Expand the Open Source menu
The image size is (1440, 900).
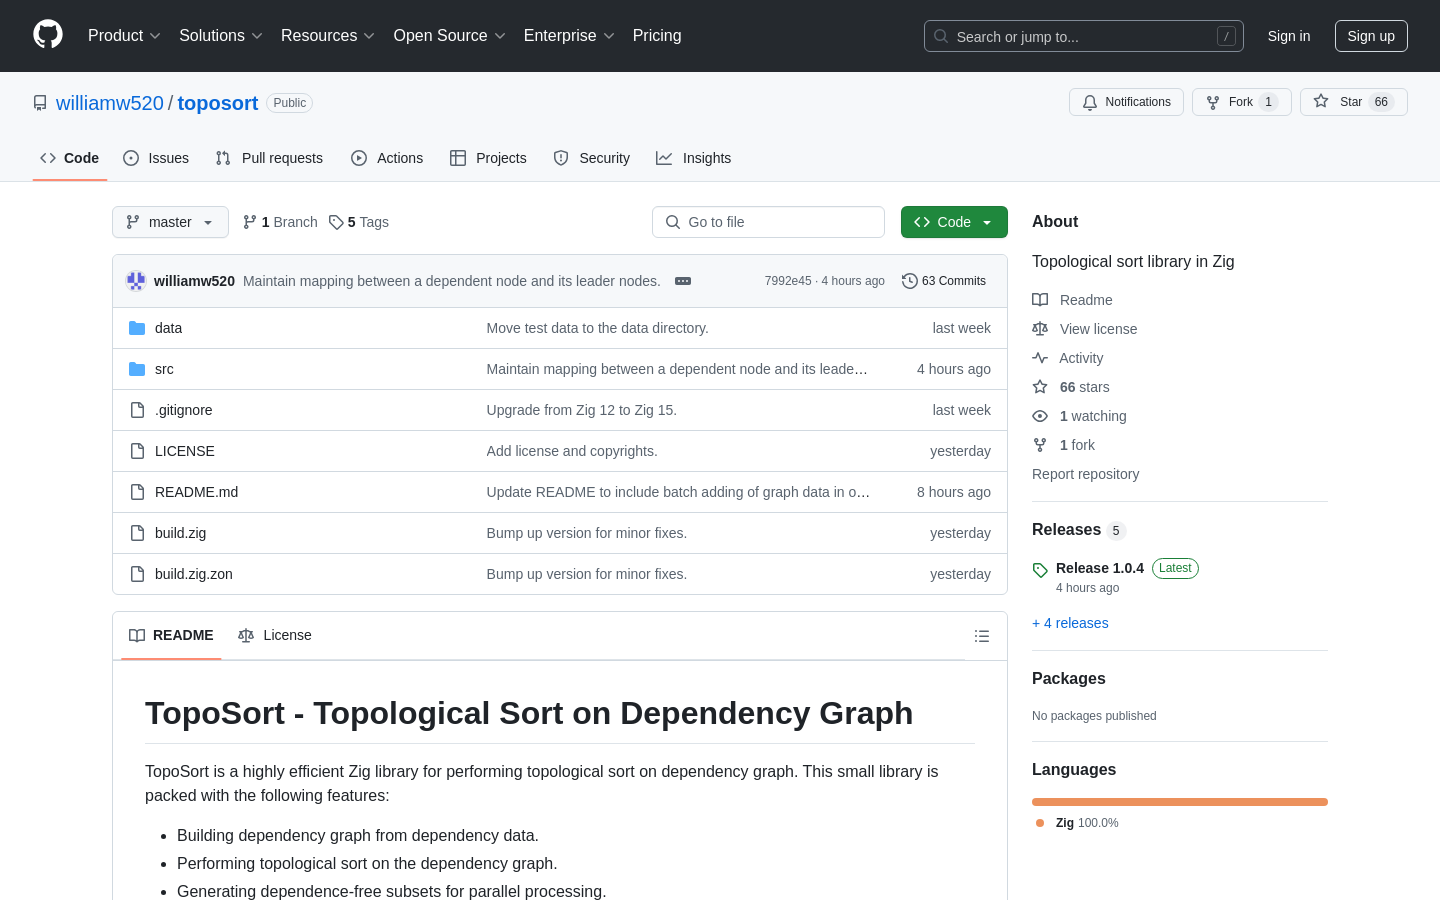coord(450,36)
